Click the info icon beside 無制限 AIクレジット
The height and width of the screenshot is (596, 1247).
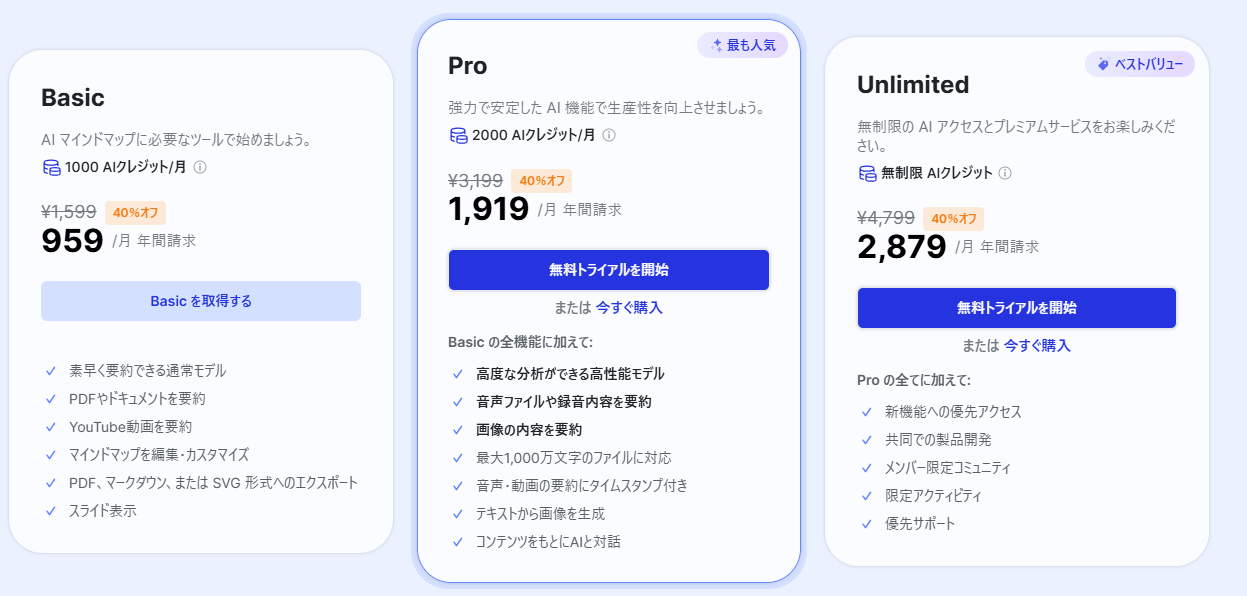[1005, 173]
